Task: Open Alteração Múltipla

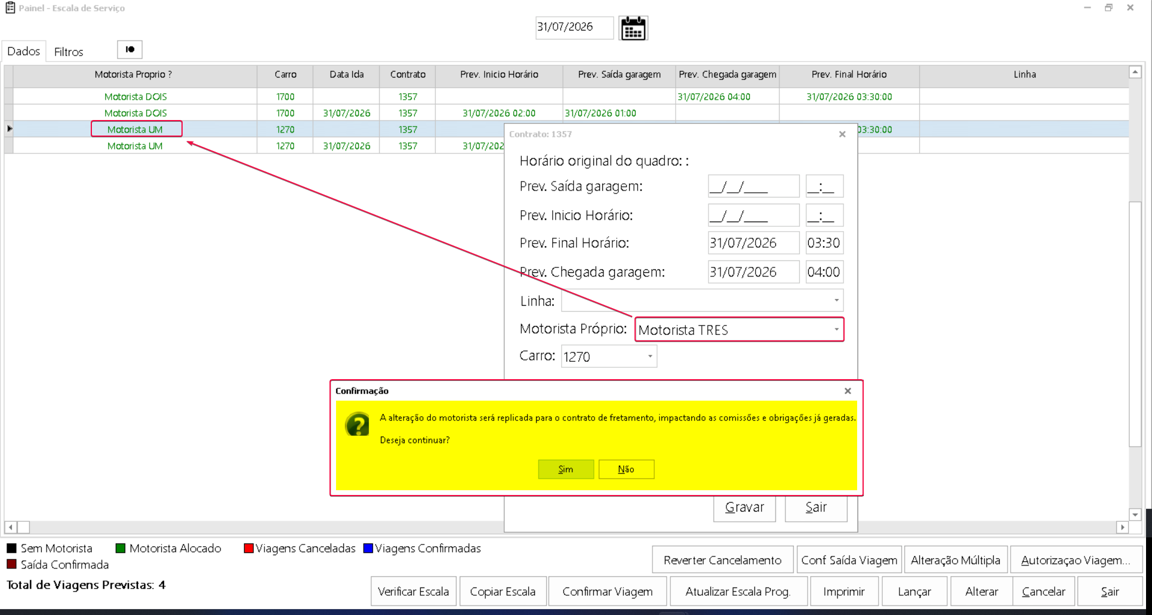Action: pyautogui.click(x=955, y=560)
